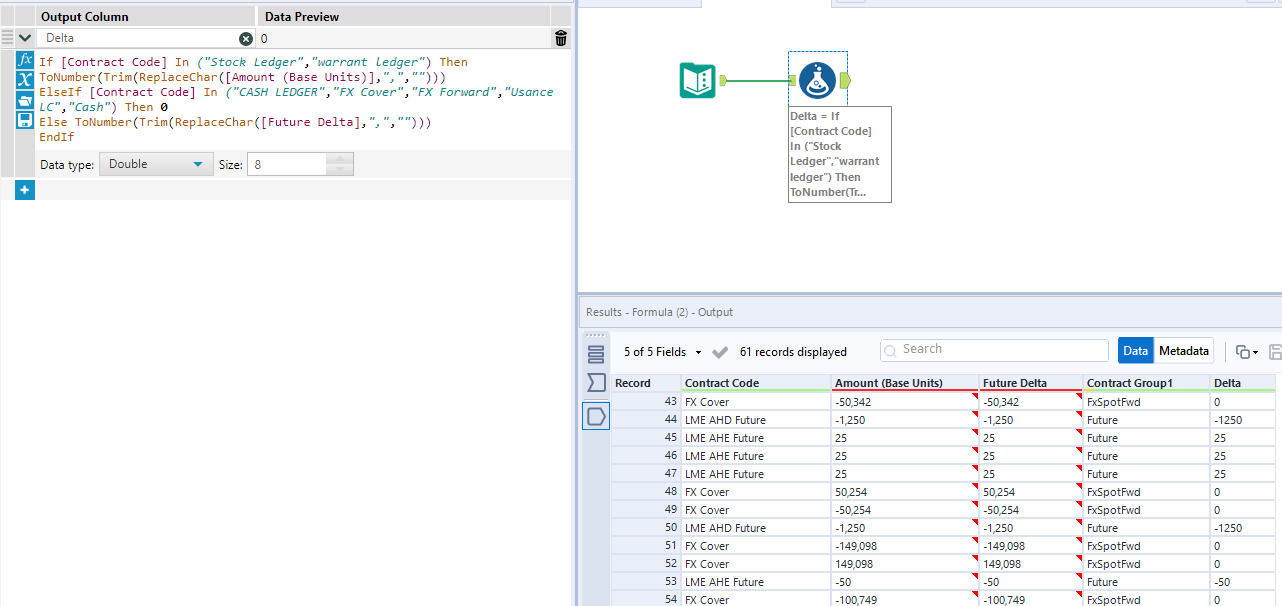Select the Formula tool on canvas

pos(817,80)
